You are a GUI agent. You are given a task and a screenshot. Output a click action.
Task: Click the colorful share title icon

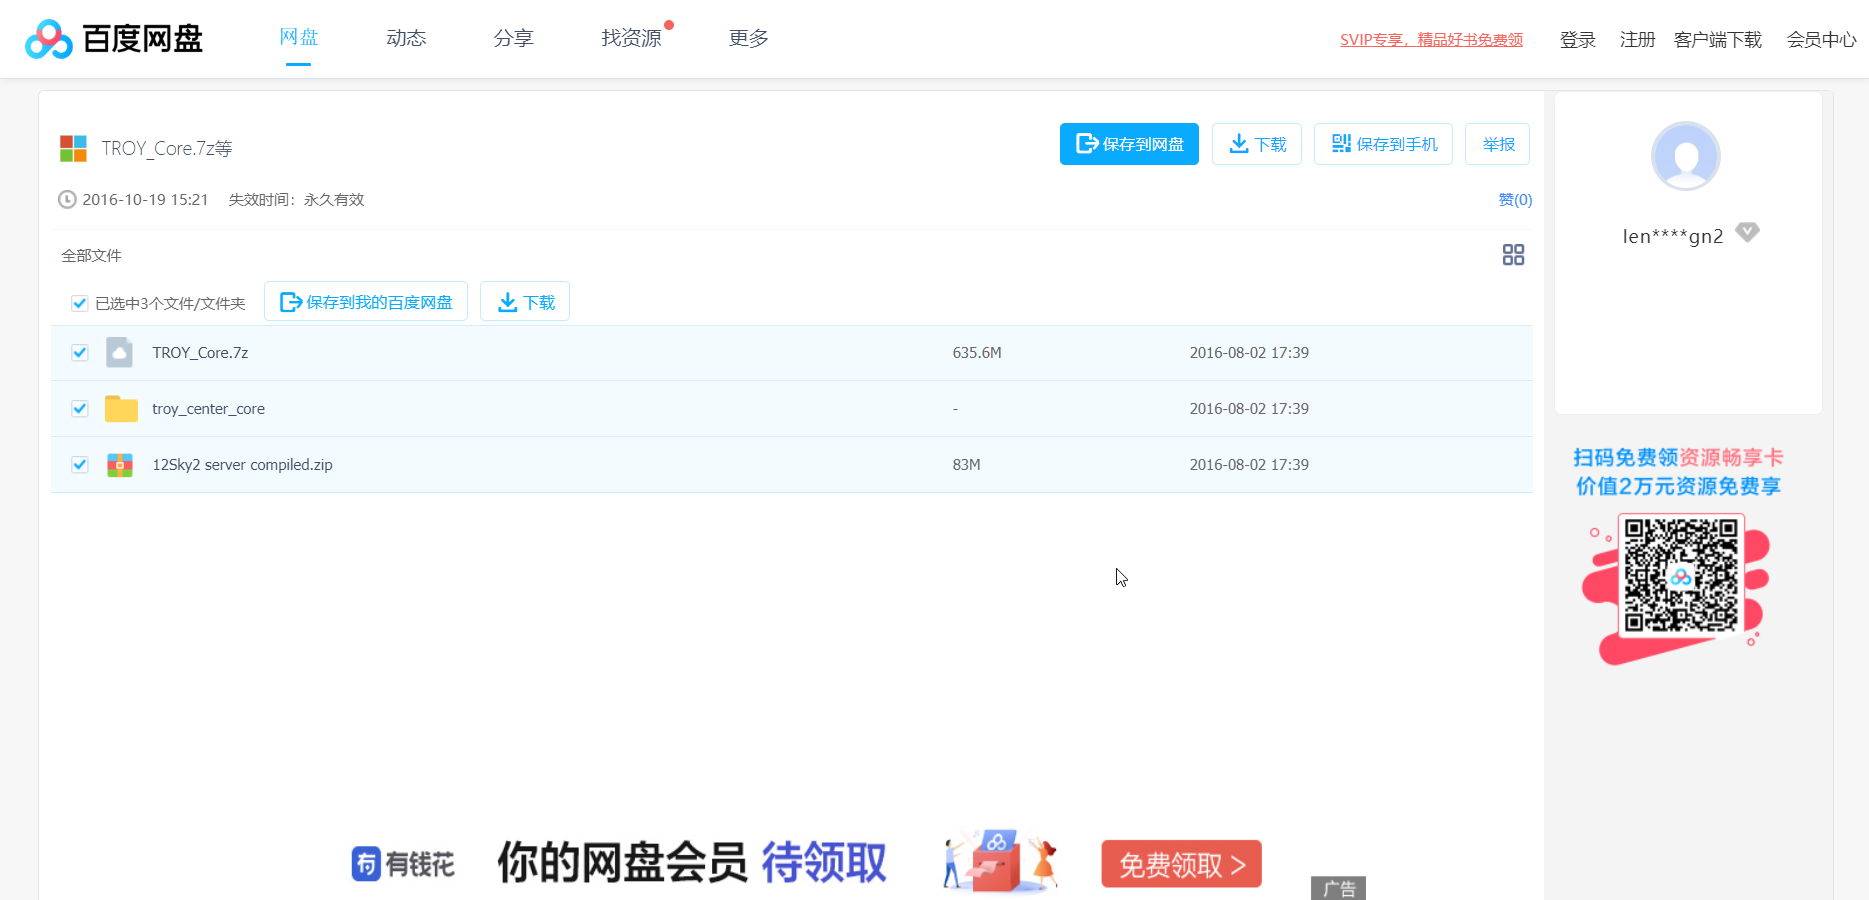tap(73, 148)
